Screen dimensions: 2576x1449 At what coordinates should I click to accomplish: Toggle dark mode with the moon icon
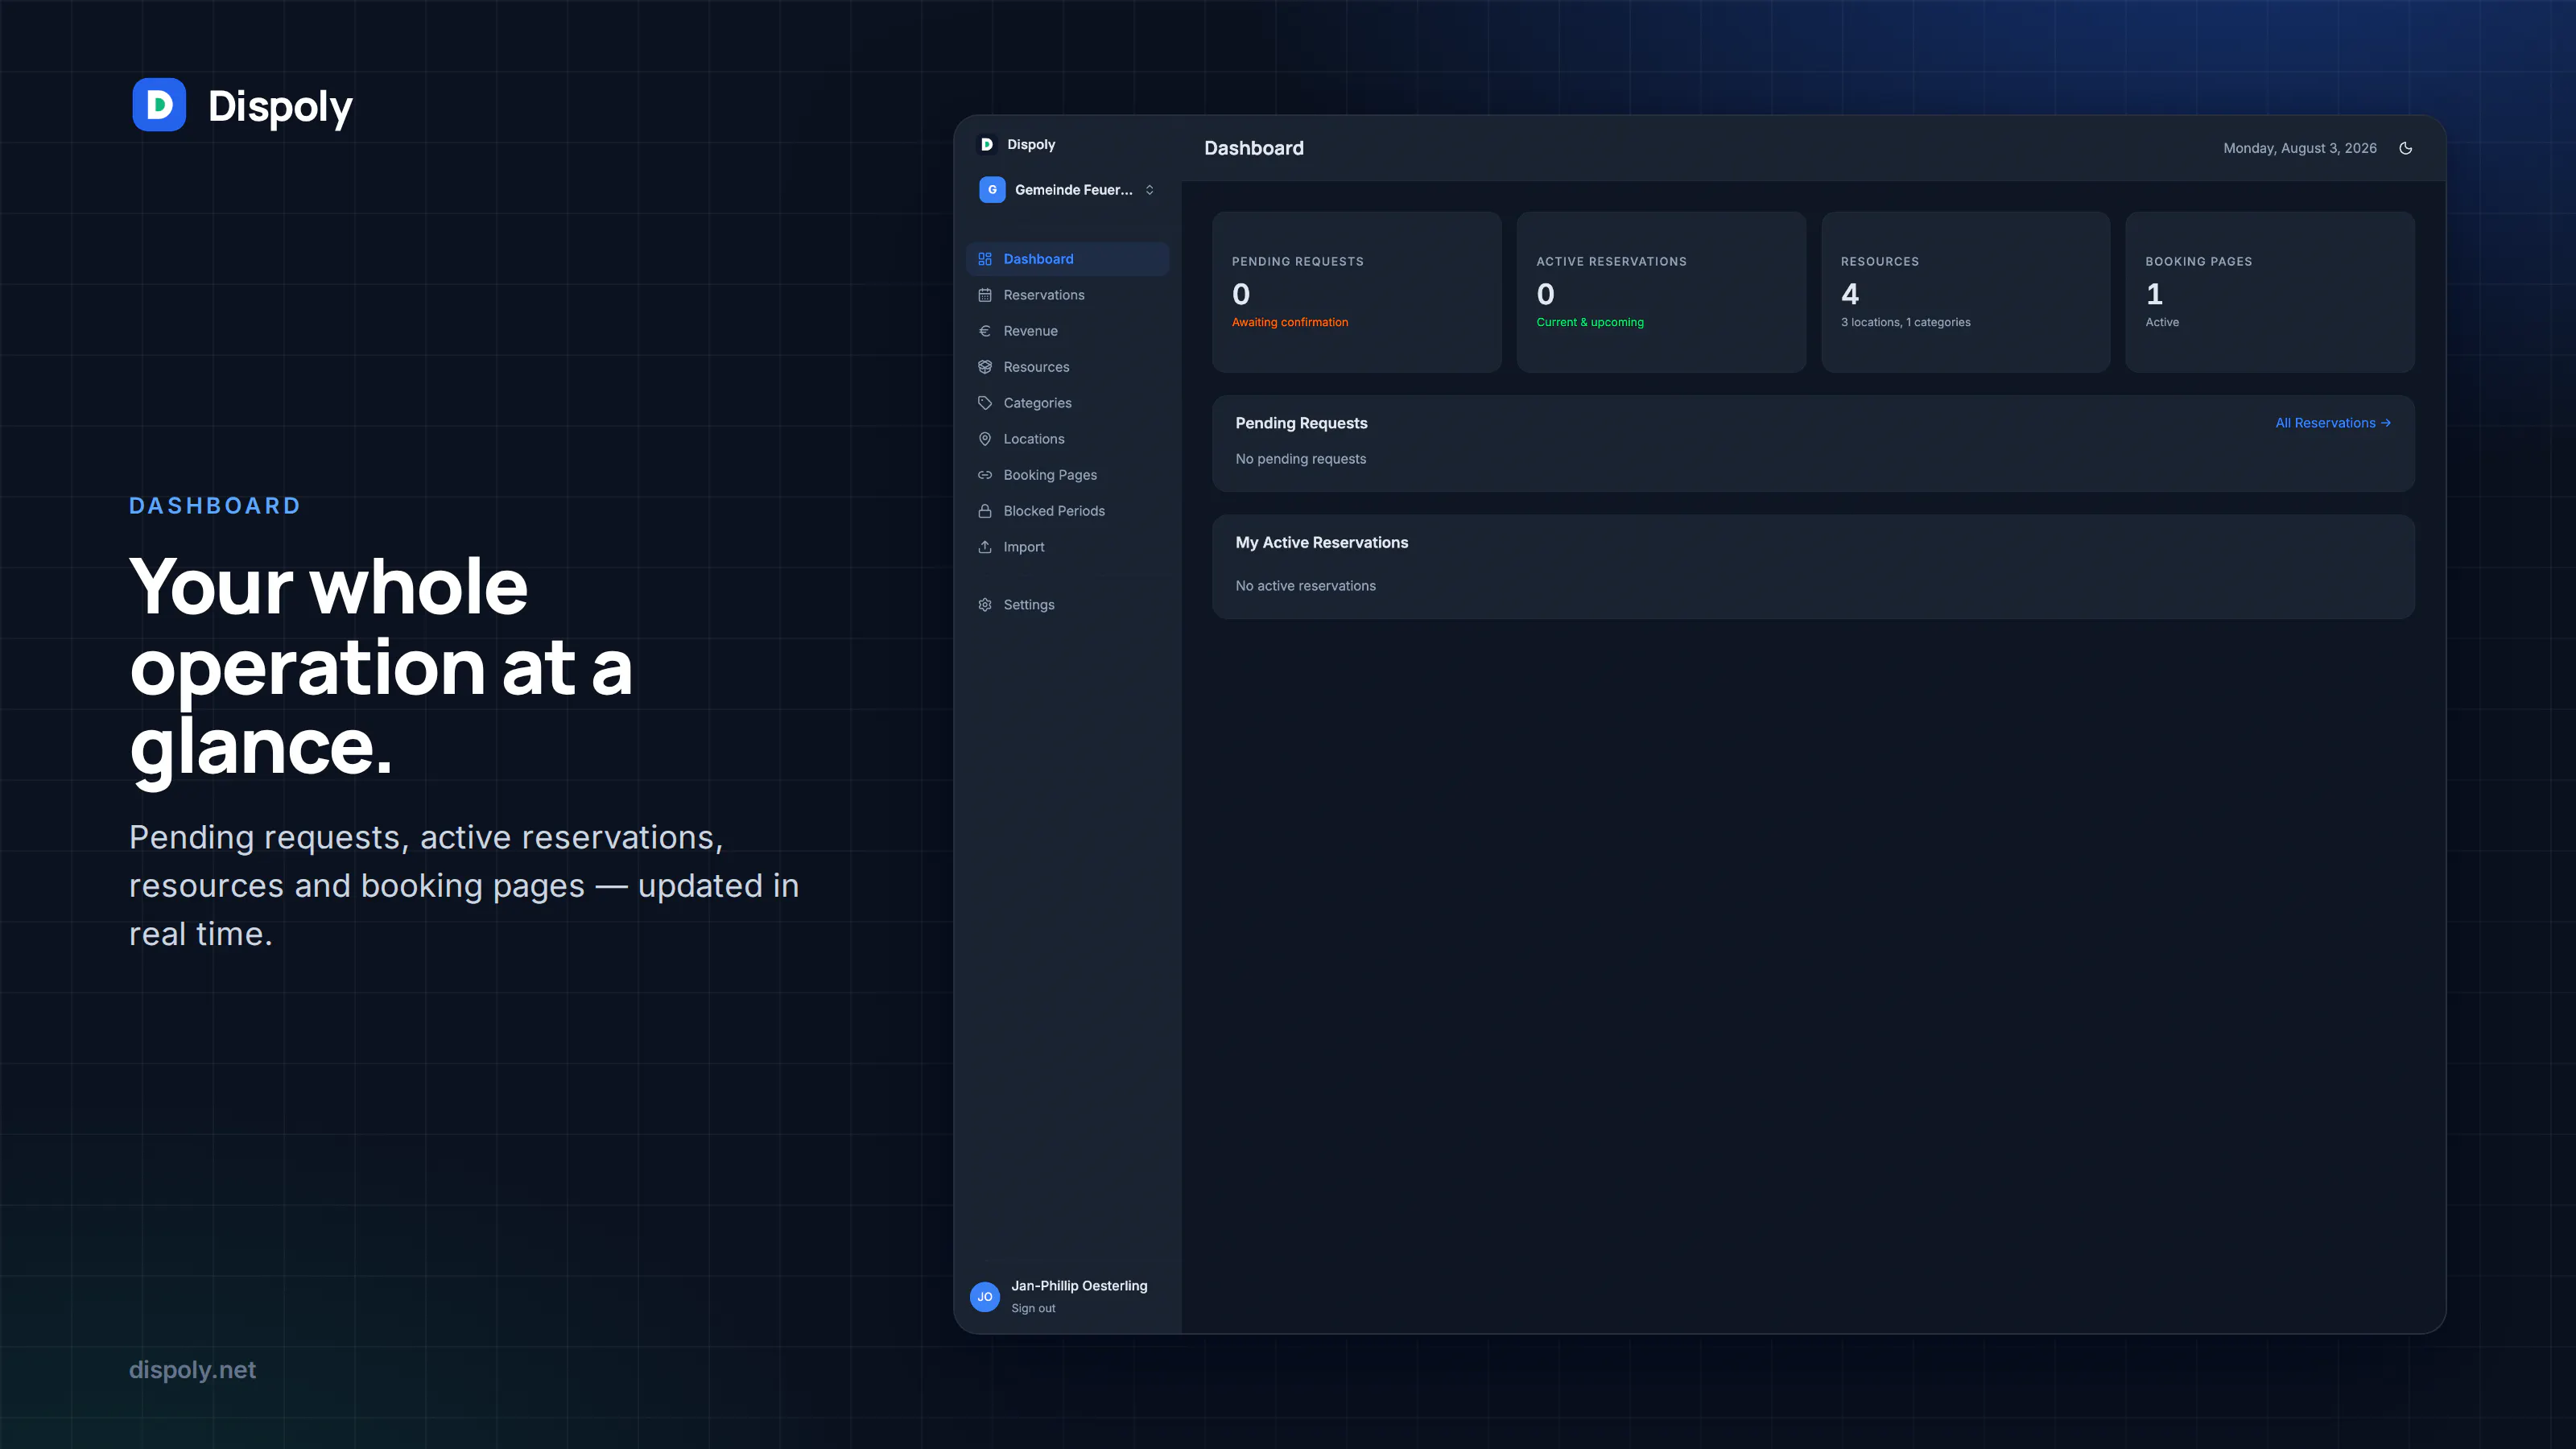tap(2406, 148)
